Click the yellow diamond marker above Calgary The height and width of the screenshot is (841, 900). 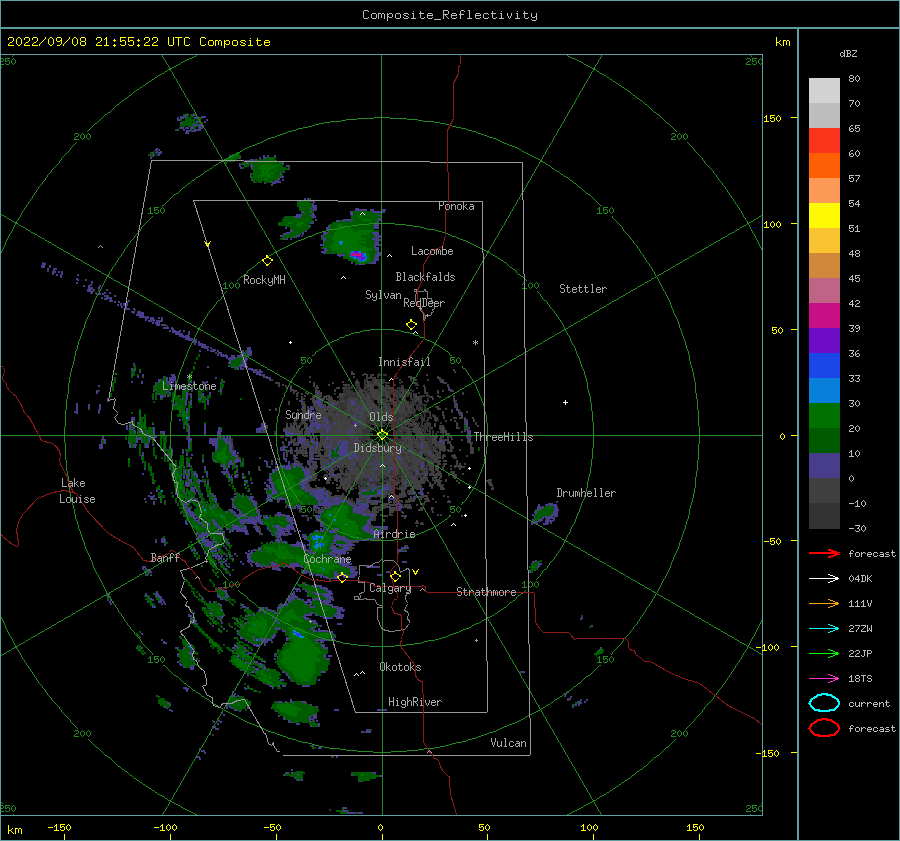395,576
